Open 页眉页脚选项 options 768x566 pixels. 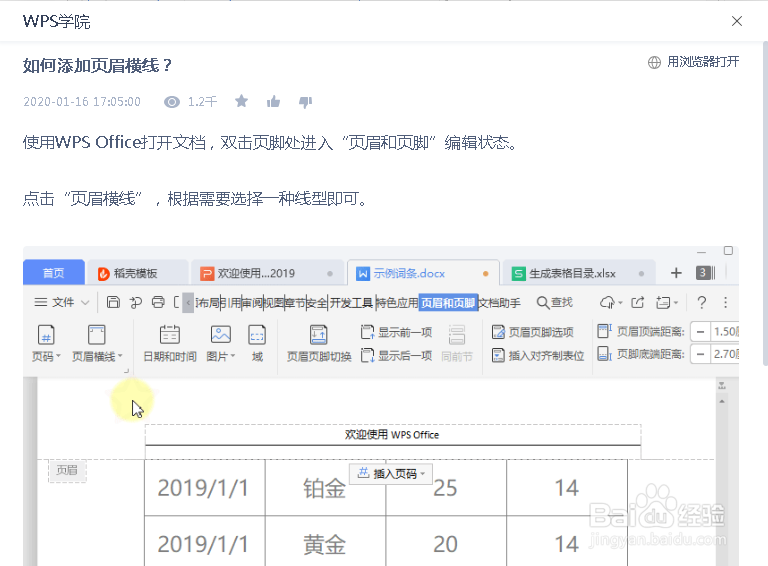click(x=533, y=332)
